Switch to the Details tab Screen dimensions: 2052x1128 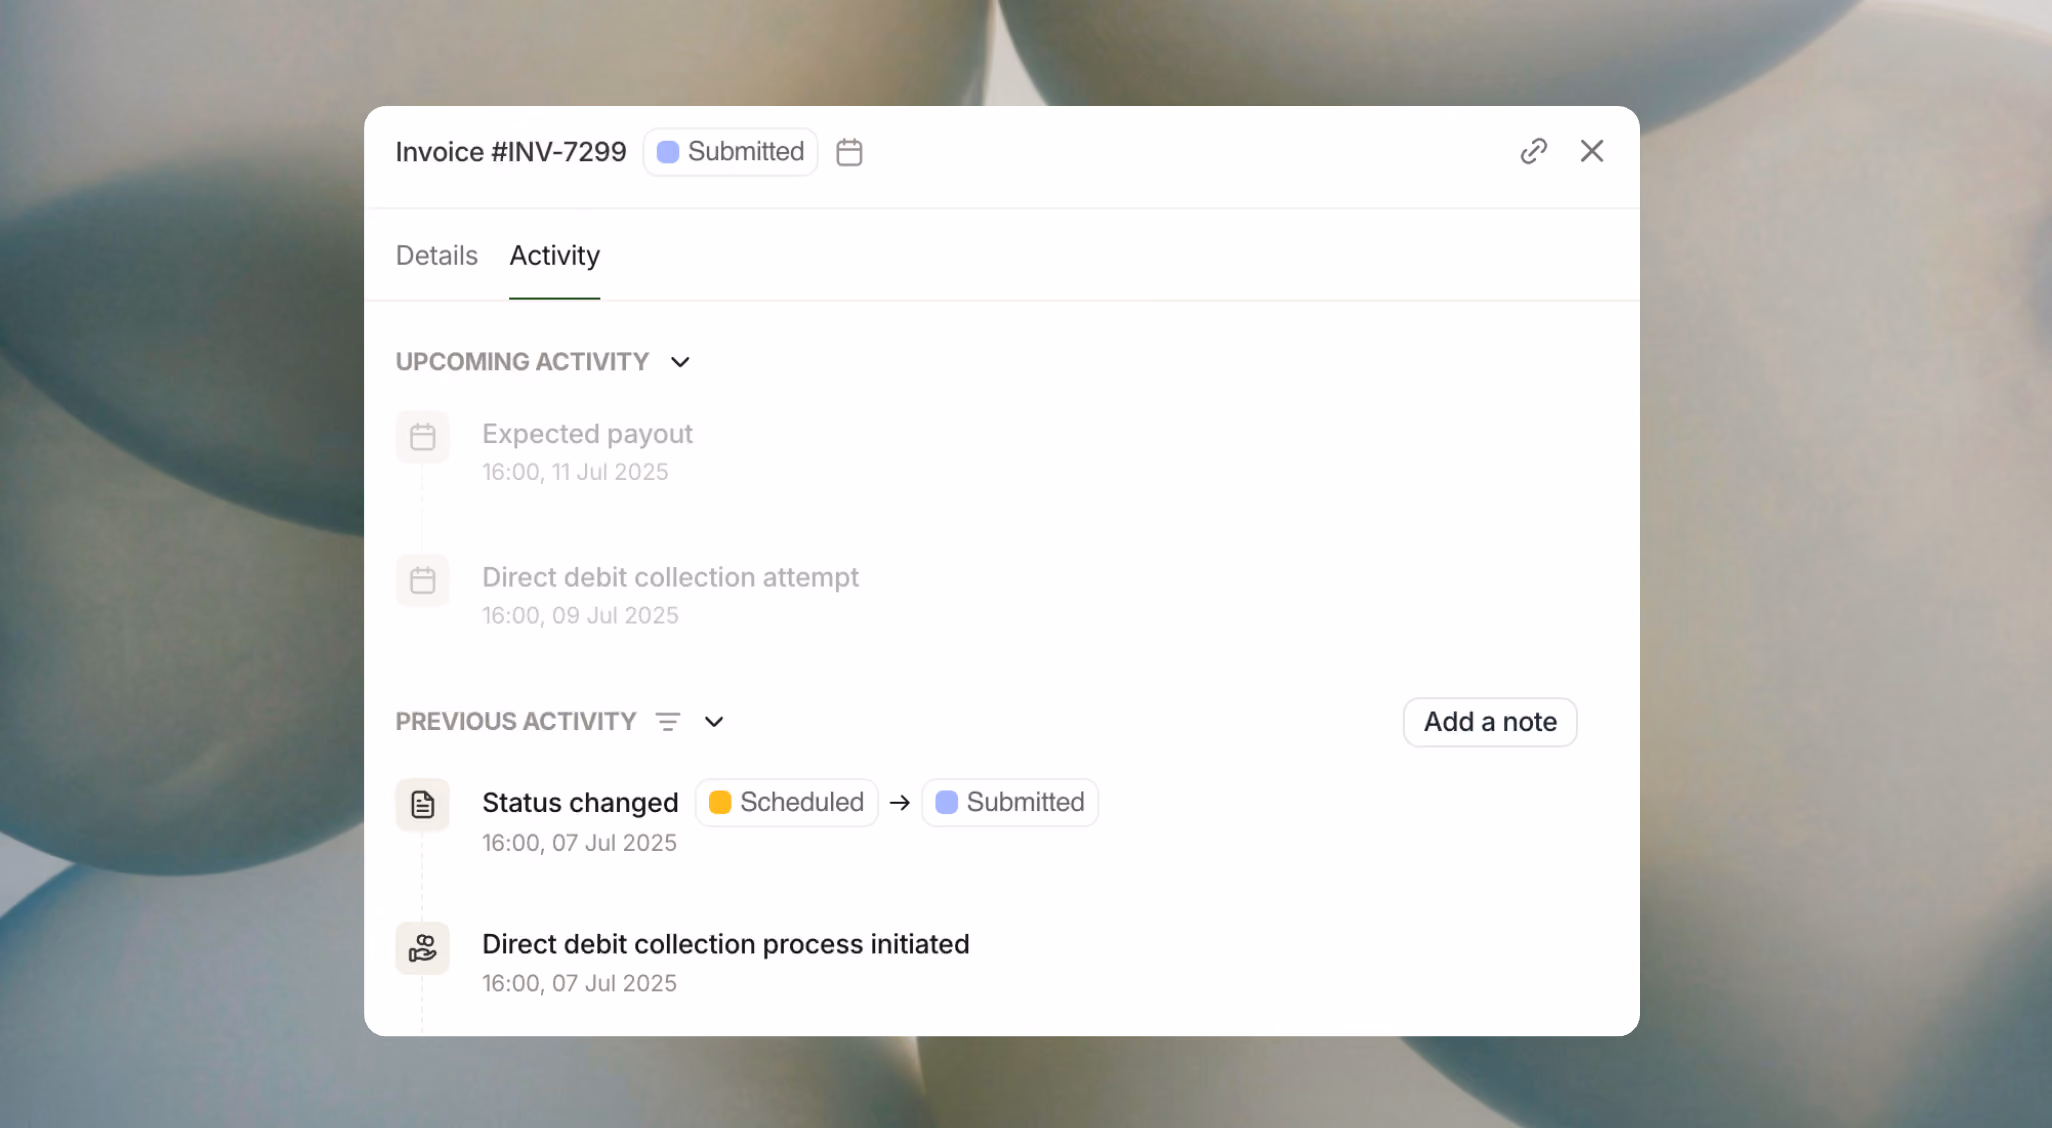[x=437, y=255]
